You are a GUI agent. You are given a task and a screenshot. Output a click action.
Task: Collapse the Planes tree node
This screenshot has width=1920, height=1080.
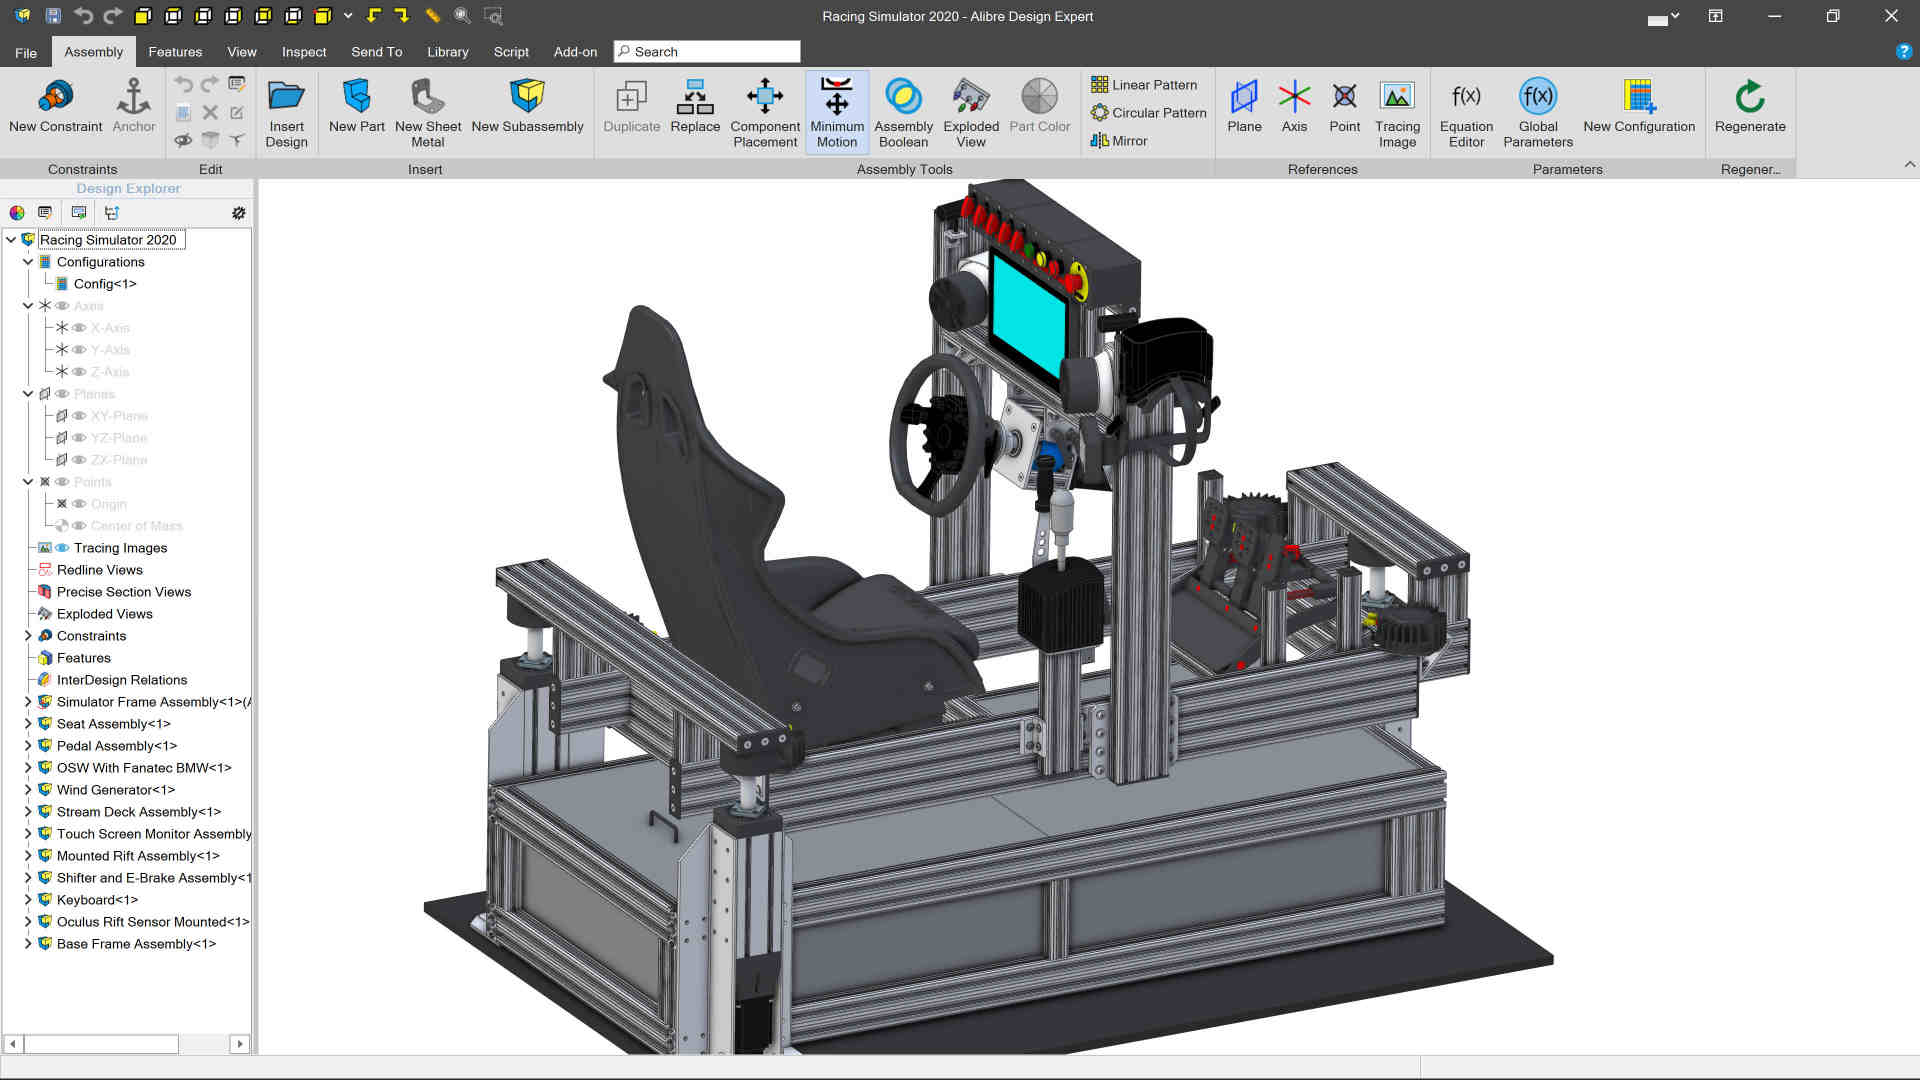click(28, 394)
